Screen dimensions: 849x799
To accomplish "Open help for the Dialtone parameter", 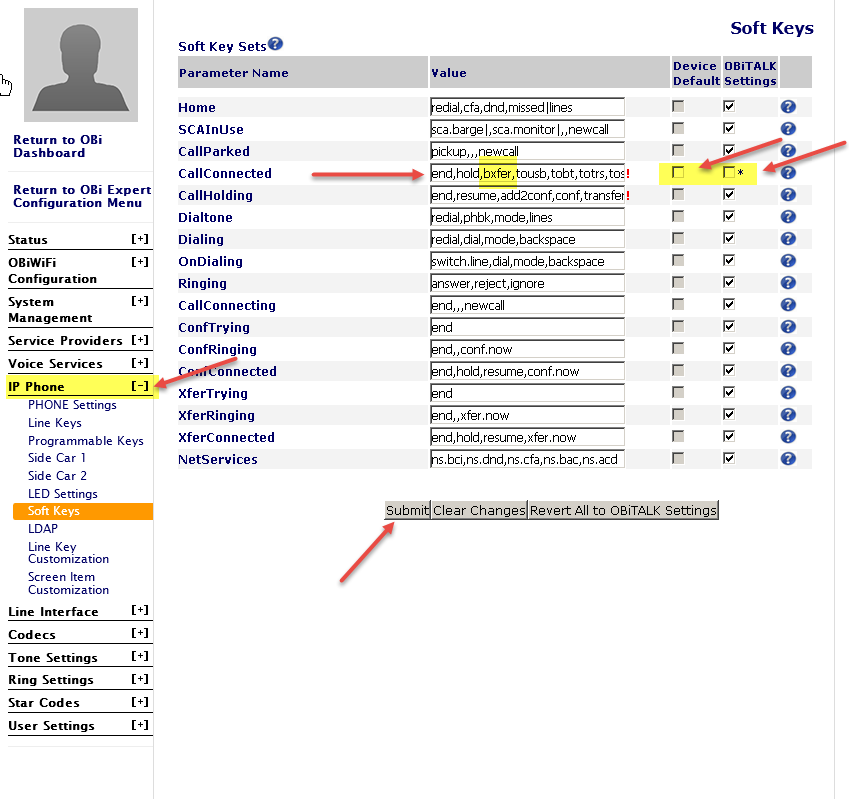I will (x=788, y=216).
